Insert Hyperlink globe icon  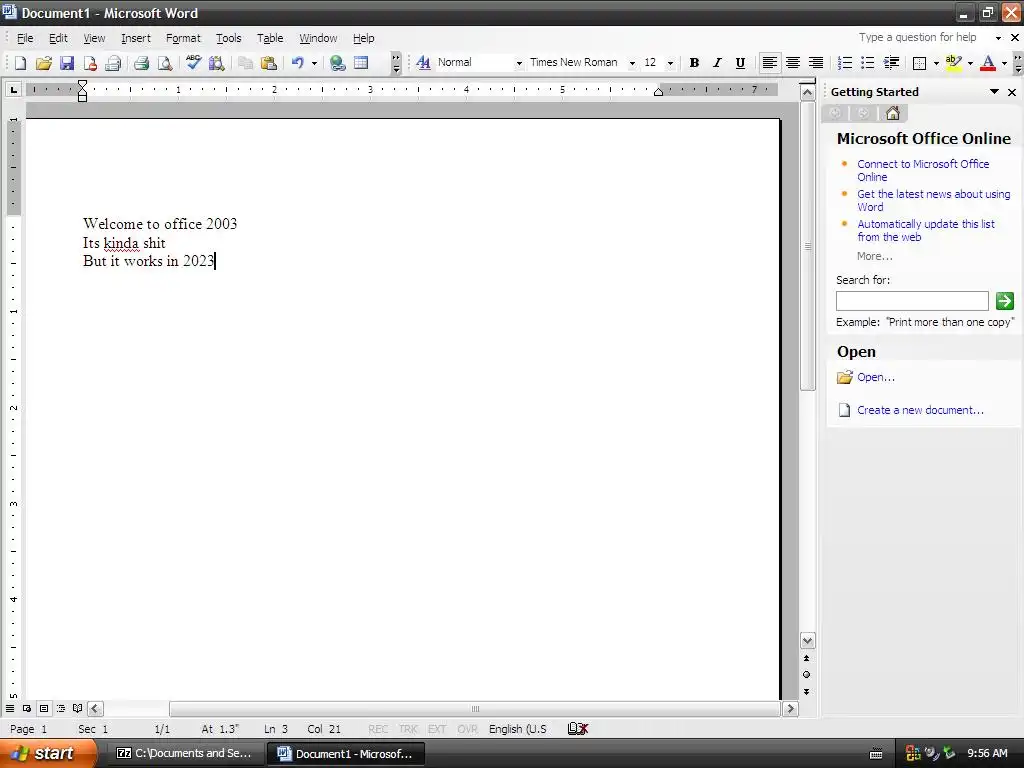coord(338,63)
